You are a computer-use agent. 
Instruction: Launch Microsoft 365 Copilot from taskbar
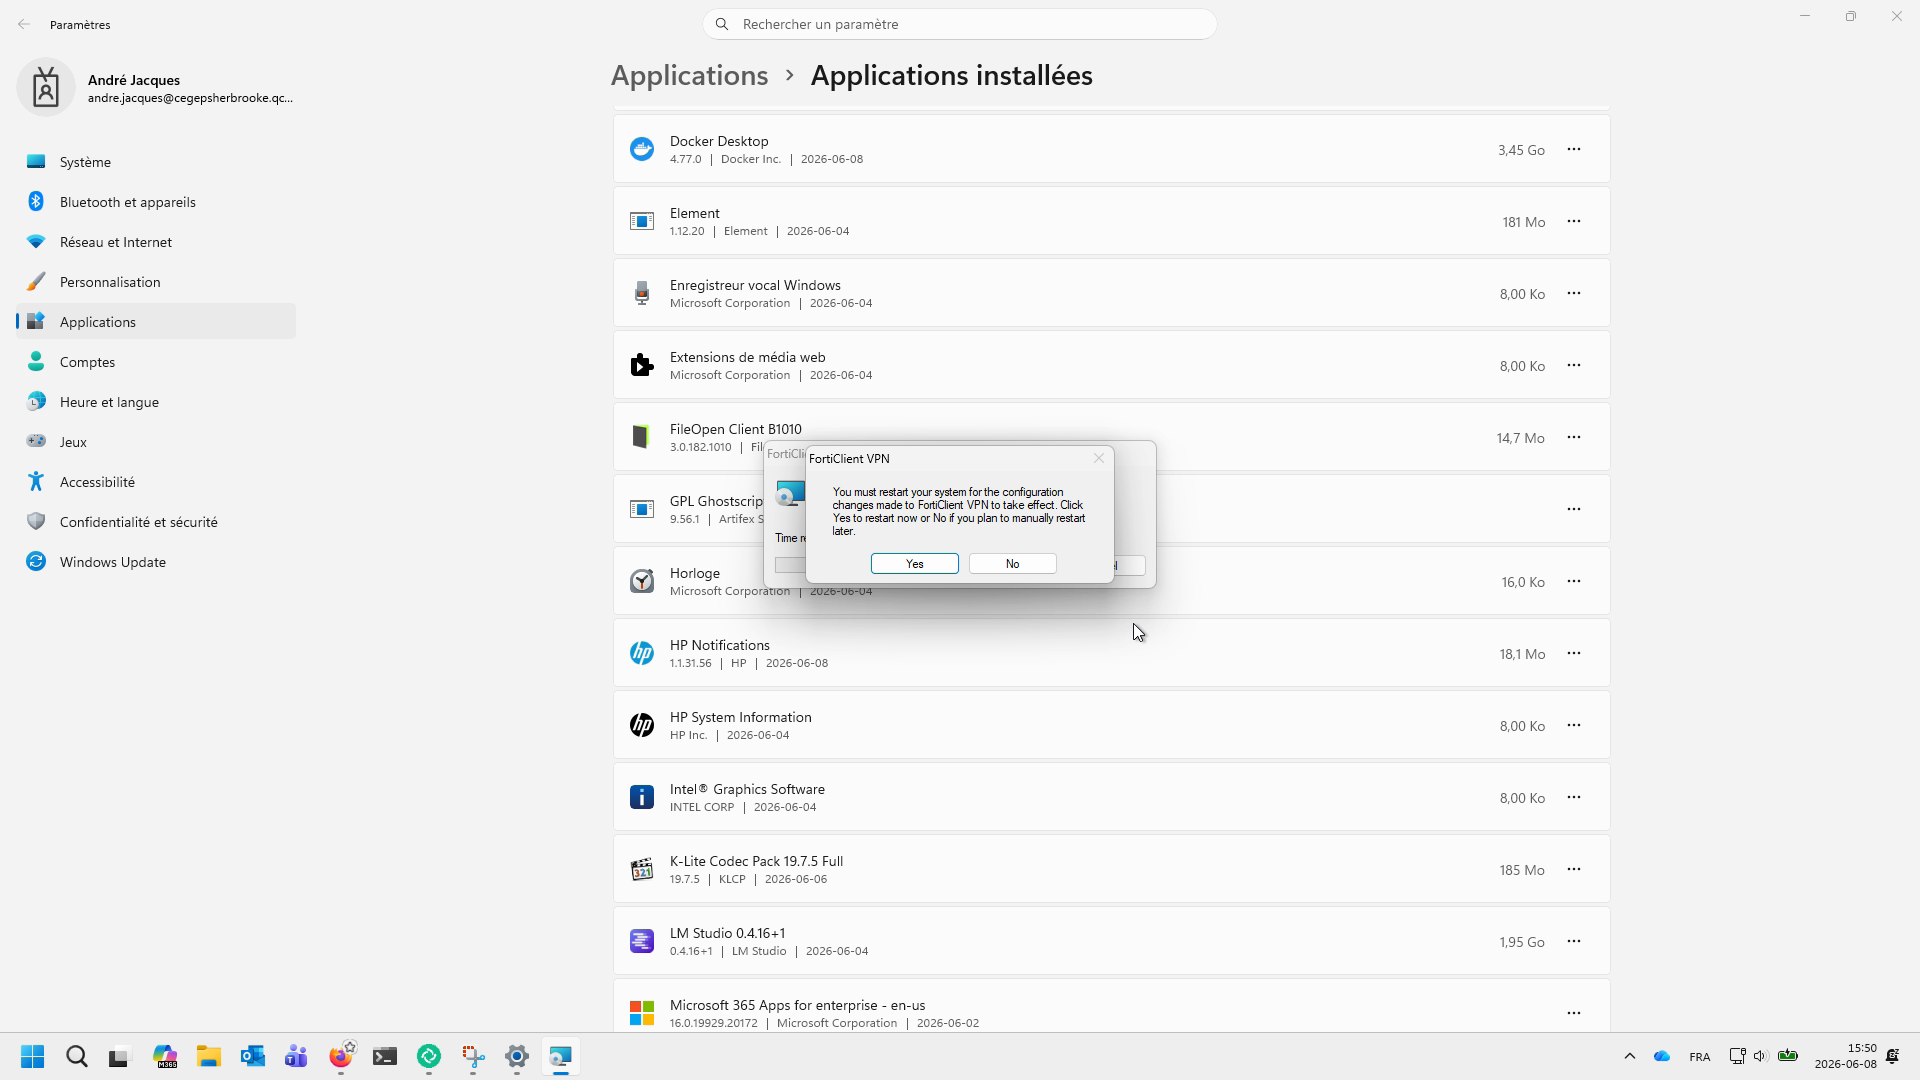[x=165, y=1057]
